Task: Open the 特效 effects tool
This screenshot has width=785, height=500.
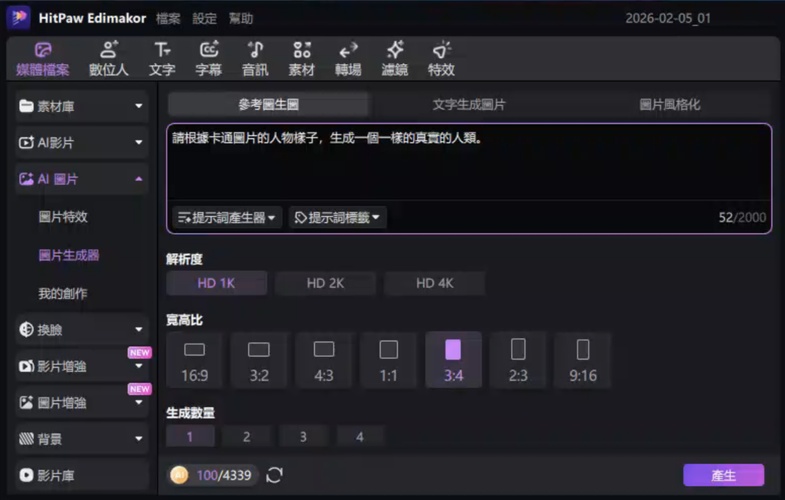Action: [x=442, y=59]
